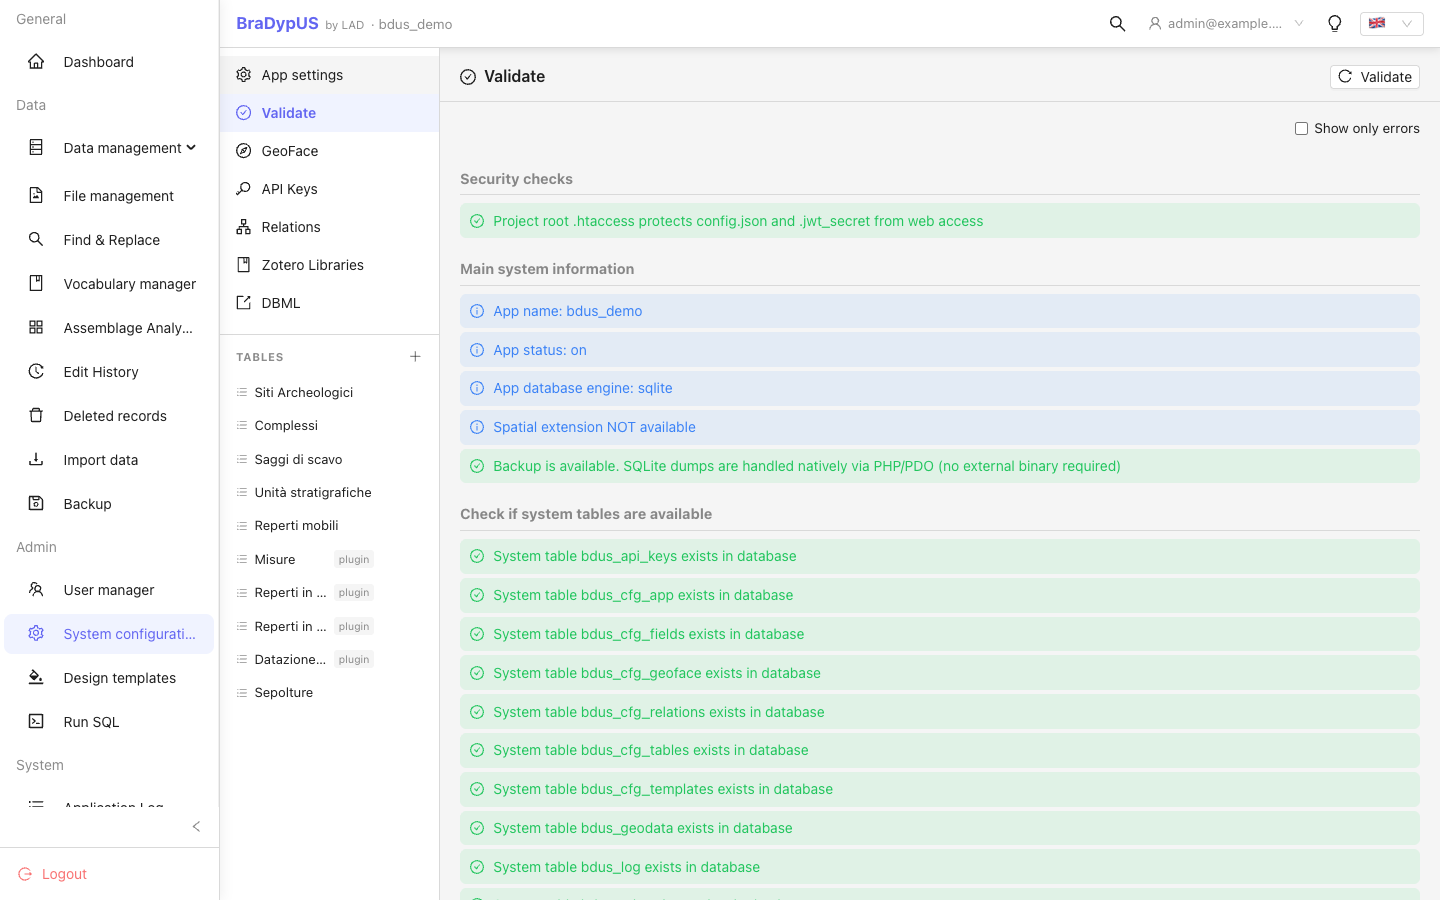Open the Saggi di scavo table

pyautogui.click(x=329, y=459)
